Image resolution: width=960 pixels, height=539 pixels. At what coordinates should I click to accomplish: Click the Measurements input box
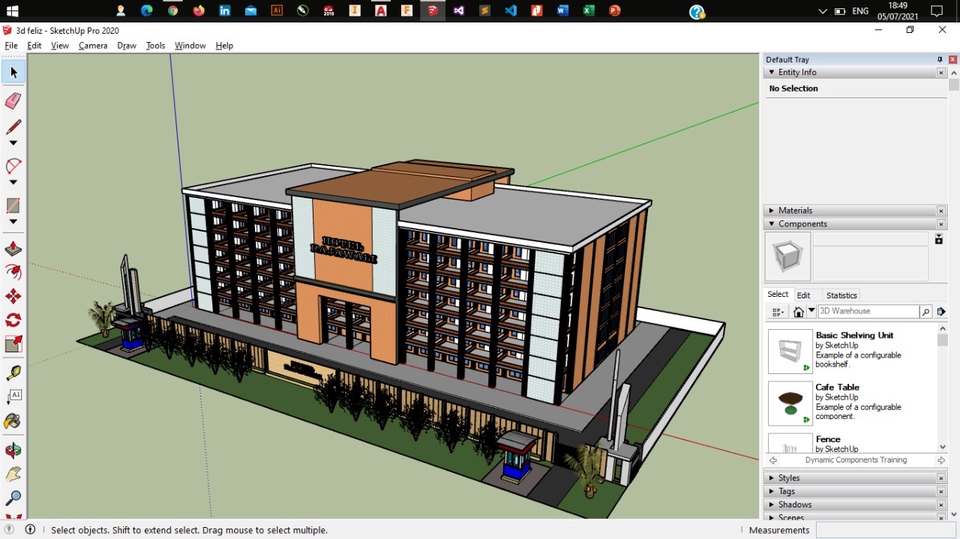click(x=885, y=530)
